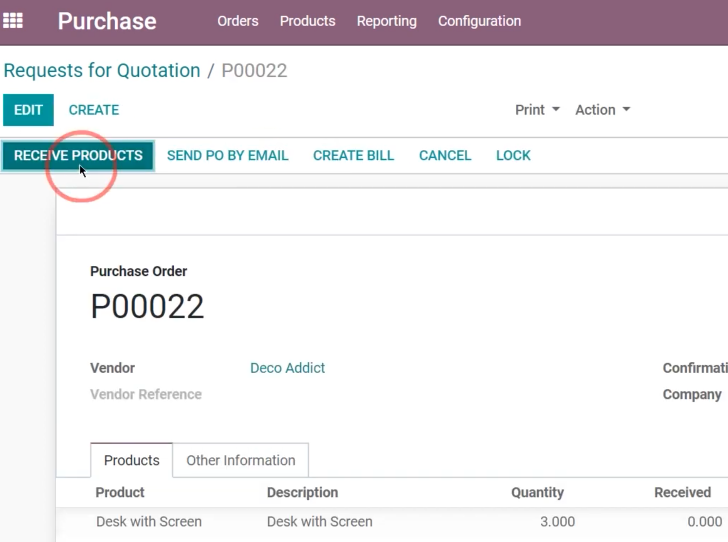728x542 pixels.
Task: Expand the Action dropdown
Action: click(x=603, y=110)
